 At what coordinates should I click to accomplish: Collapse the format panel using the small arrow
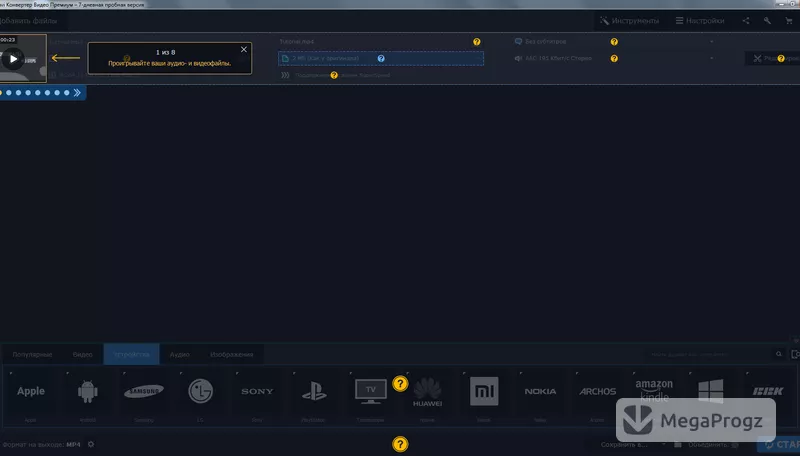tap(795, 340)
